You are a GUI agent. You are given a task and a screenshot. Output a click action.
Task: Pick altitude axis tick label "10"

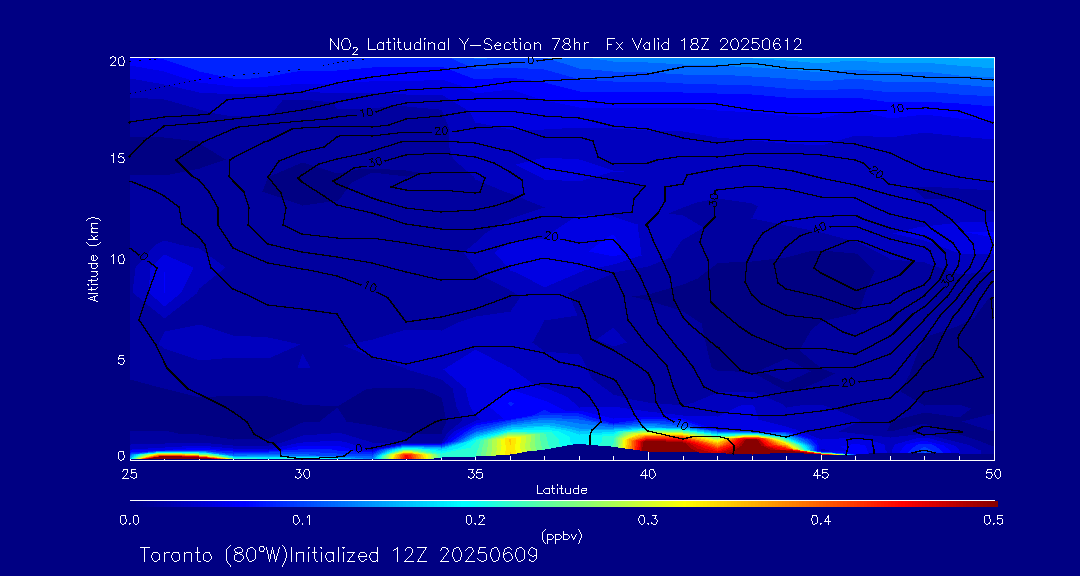click(116, 258)
